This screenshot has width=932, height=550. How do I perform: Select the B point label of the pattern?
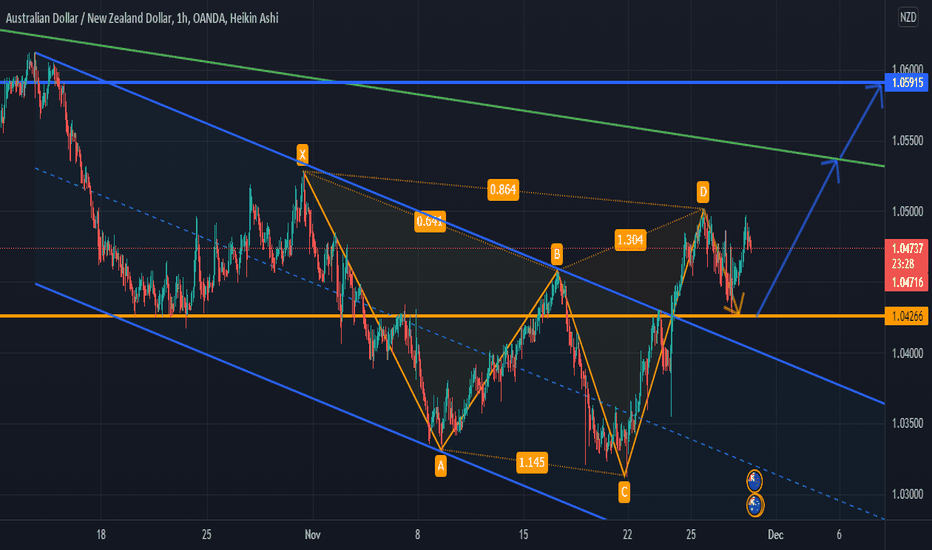pyautogui.click(x=557, y=254)
